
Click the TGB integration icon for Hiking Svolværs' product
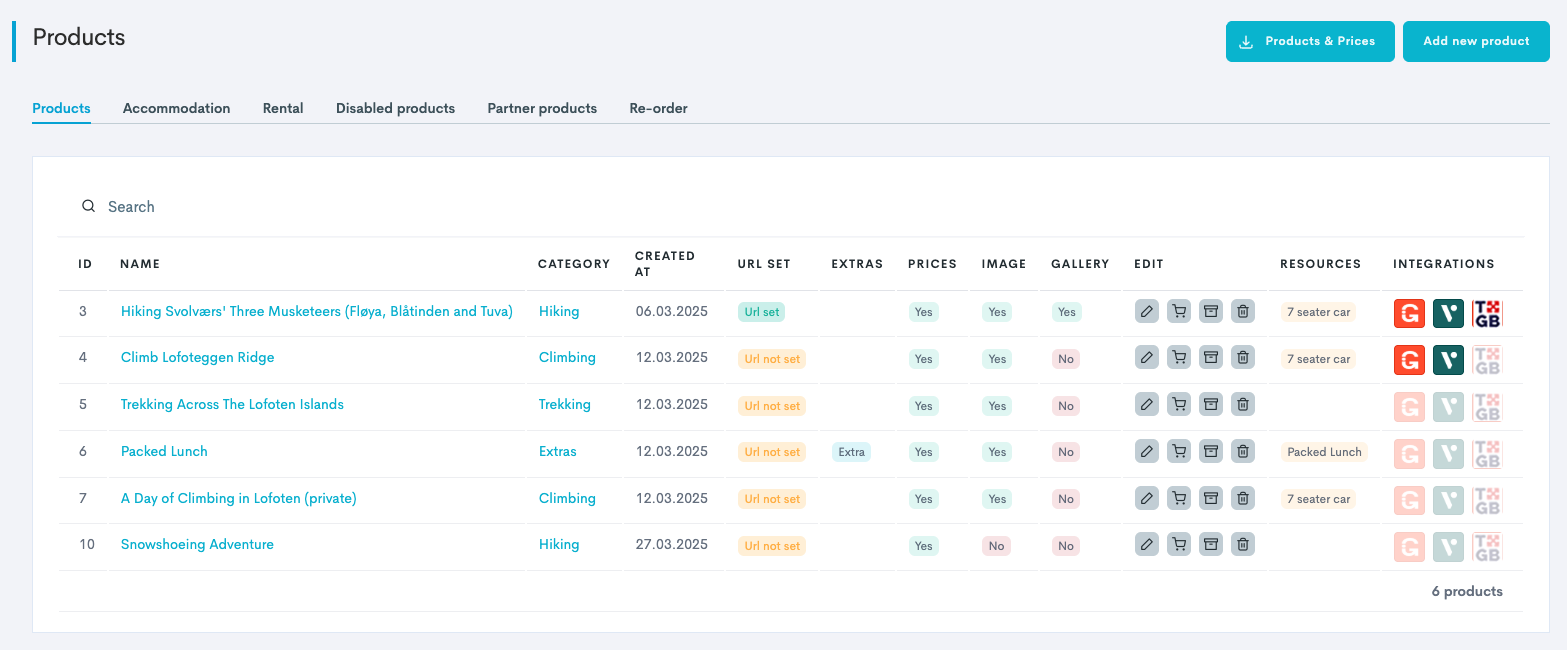coord(1487,313)
